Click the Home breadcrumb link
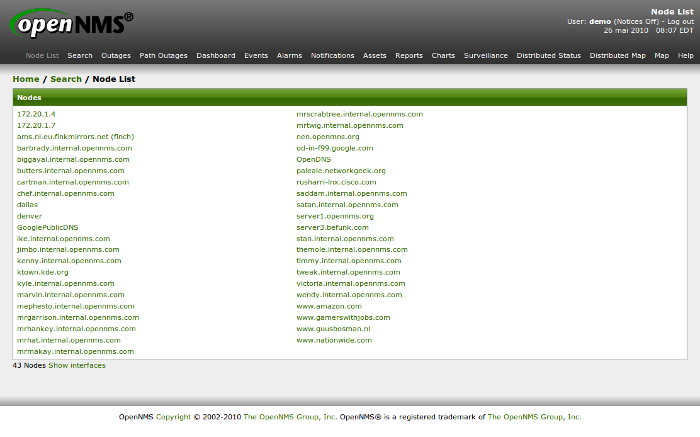The height and width of the screenshot is (437, 700). tap(26, 79)
